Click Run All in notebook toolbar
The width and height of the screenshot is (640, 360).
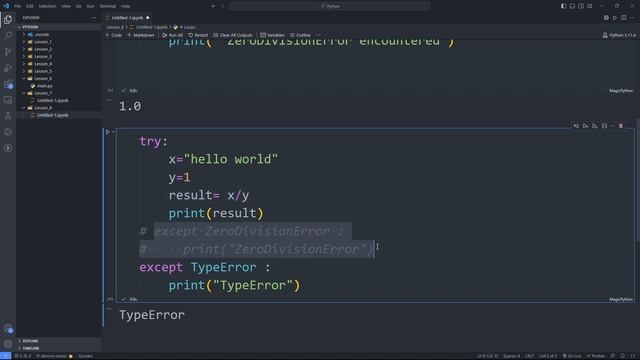pyautogui.click(x=172, y=35)
